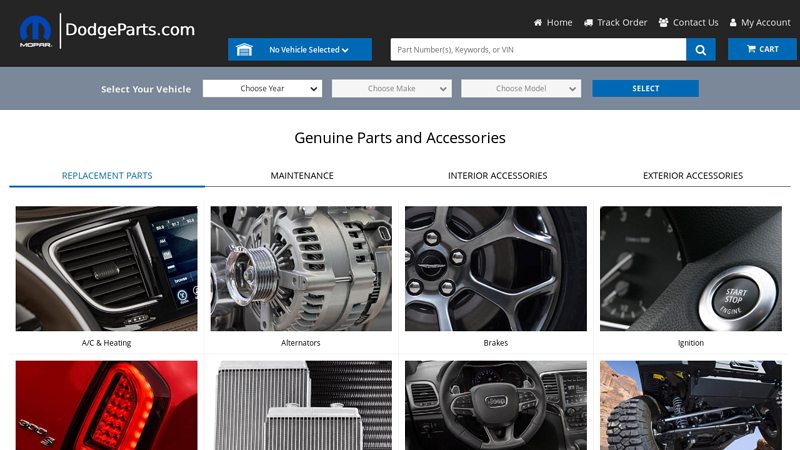Open the A/C & Heating vent image
Image resolution: width=800 pixels, height=450 pixels.
click(107, 268)
